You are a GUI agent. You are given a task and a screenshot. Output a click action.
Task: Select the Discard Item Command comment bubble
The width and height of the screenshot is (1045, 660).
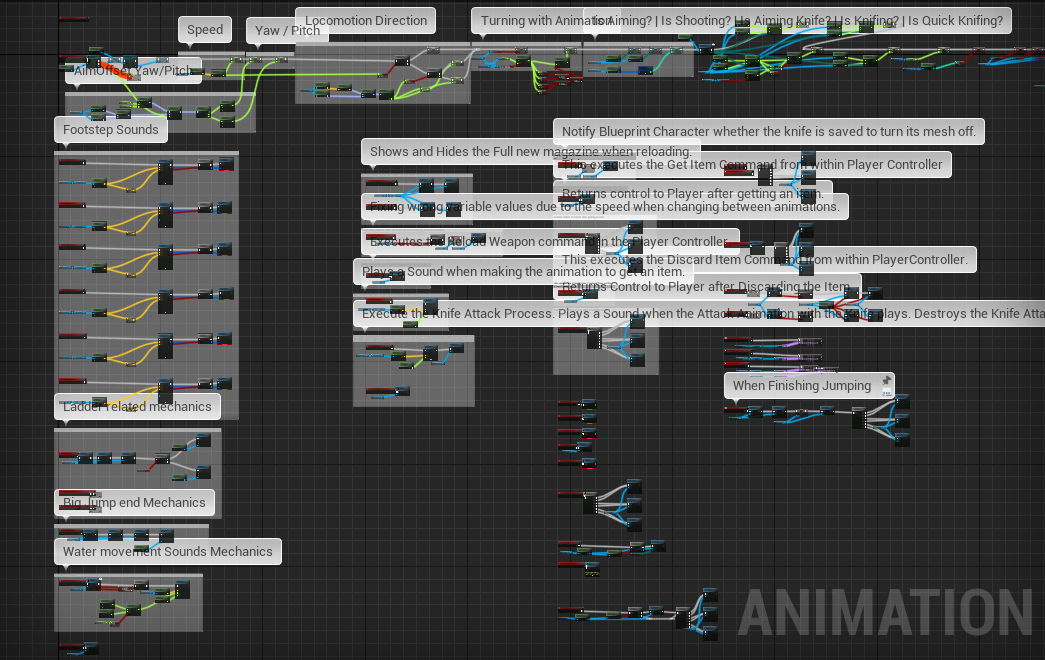(764, 260)
